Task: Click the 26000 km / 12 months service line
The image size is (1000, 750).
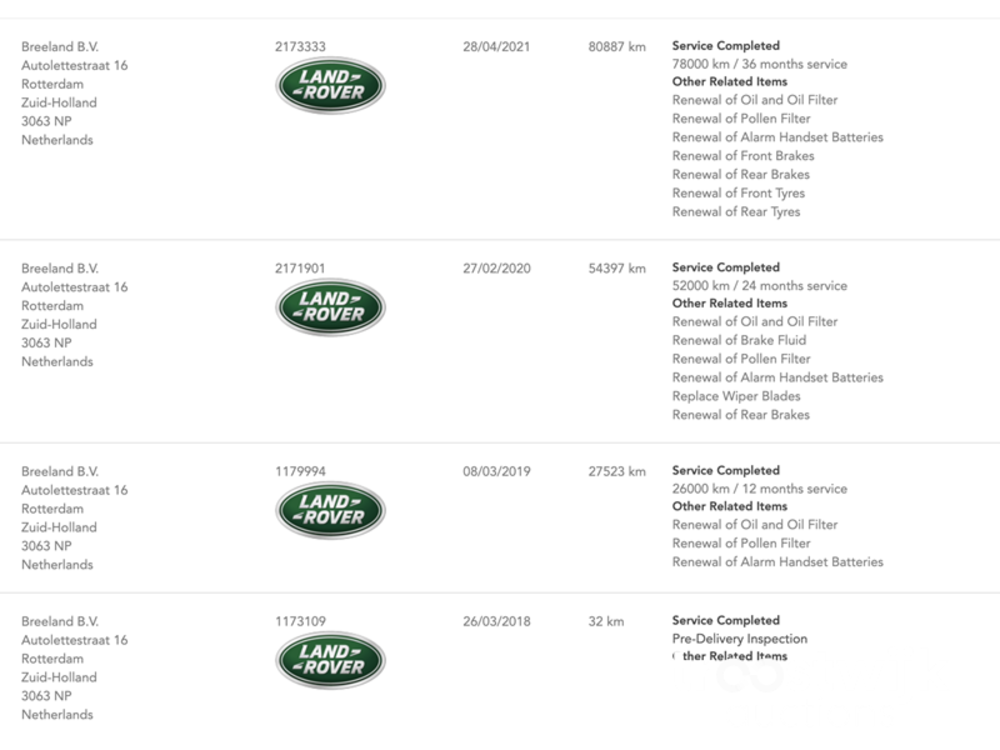Action: coord(759,489)
